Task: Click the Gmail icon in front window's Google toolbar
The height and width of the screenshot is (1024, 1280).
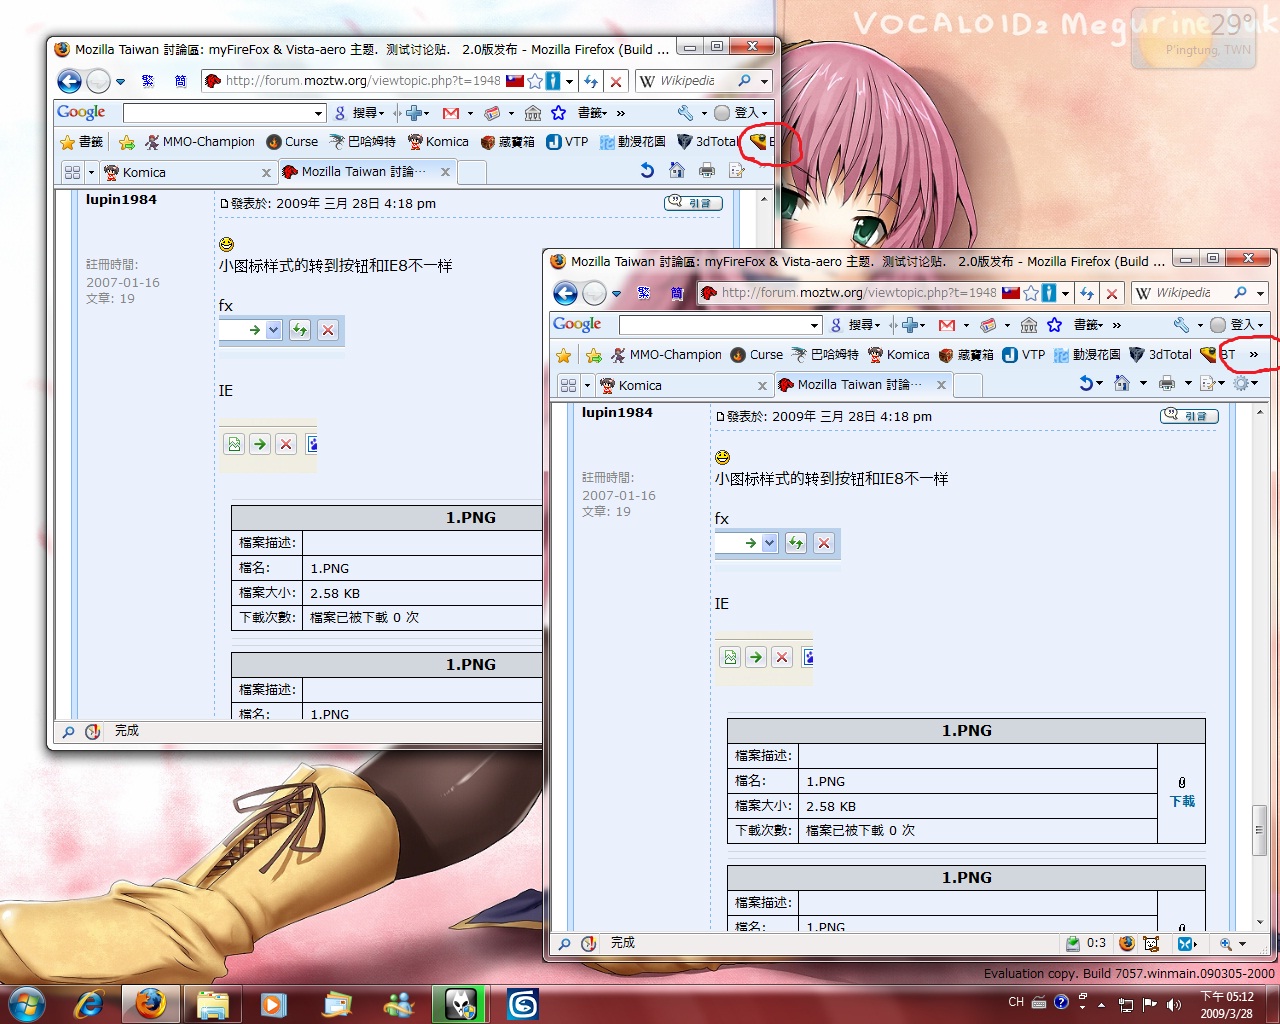Action: [946, 325]
